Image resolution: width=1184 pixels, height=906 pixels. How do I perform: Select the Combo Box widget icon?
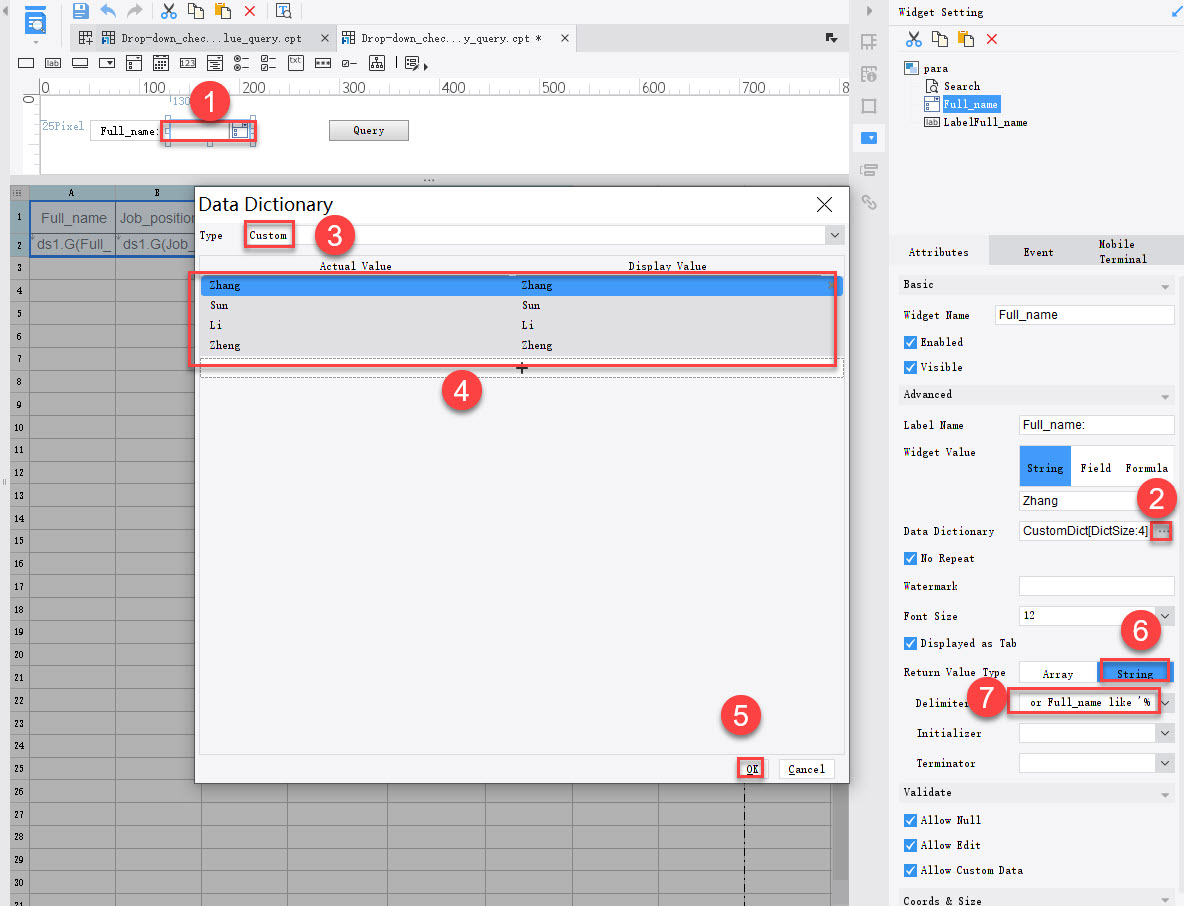[x=106, y=62]
